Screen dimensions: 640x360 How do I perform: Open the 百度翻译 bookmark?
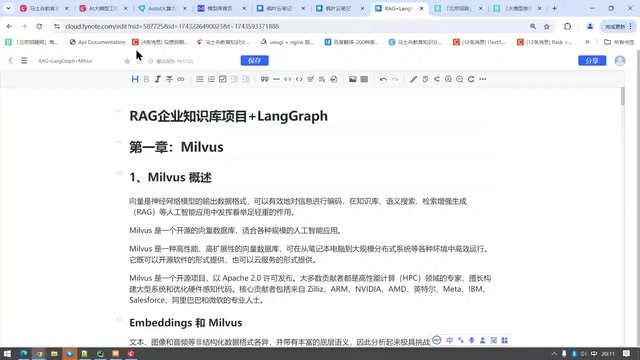tap(352, 42)
